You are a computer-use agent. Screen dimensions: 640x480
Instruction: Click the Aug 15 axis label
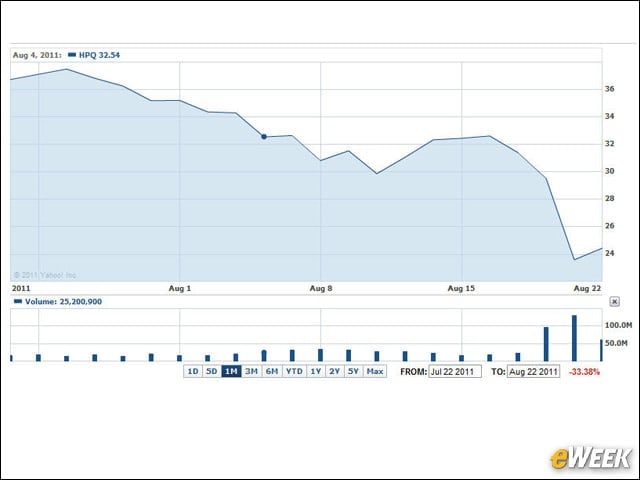click(461, 288)
